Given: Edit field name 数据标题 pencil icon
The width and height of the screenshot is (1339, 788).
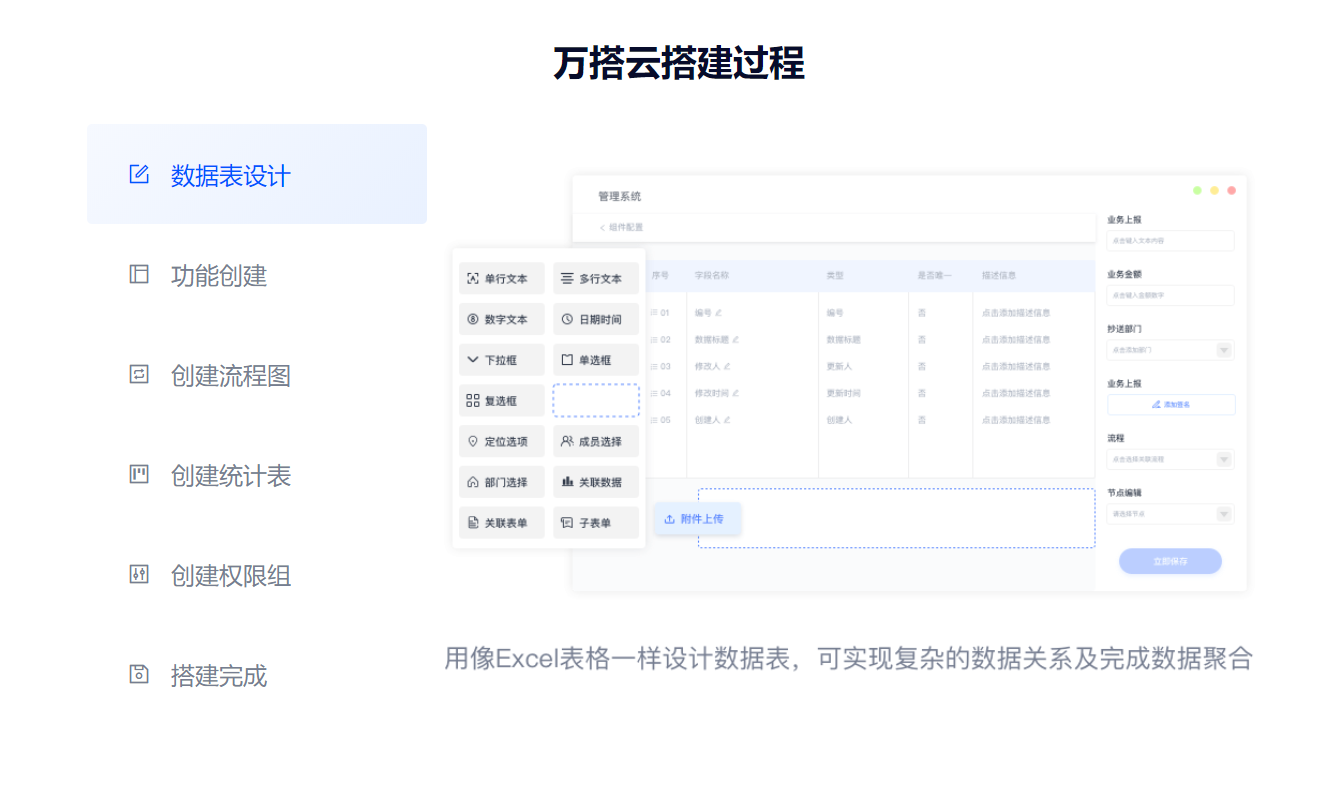Looking at the screenshot, I should pos(735,340).
